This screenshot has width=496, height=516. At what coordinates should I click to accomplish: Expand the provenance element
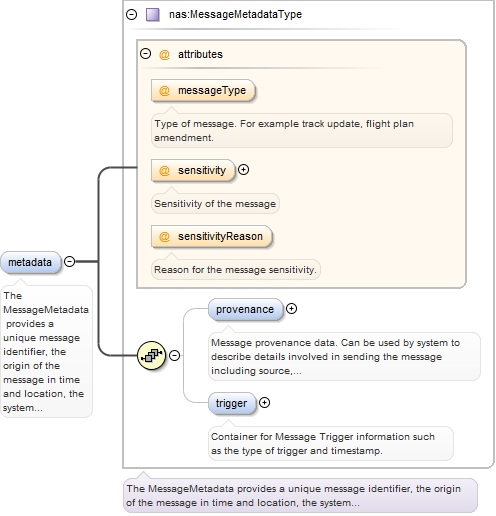click(x=291, y=309)
